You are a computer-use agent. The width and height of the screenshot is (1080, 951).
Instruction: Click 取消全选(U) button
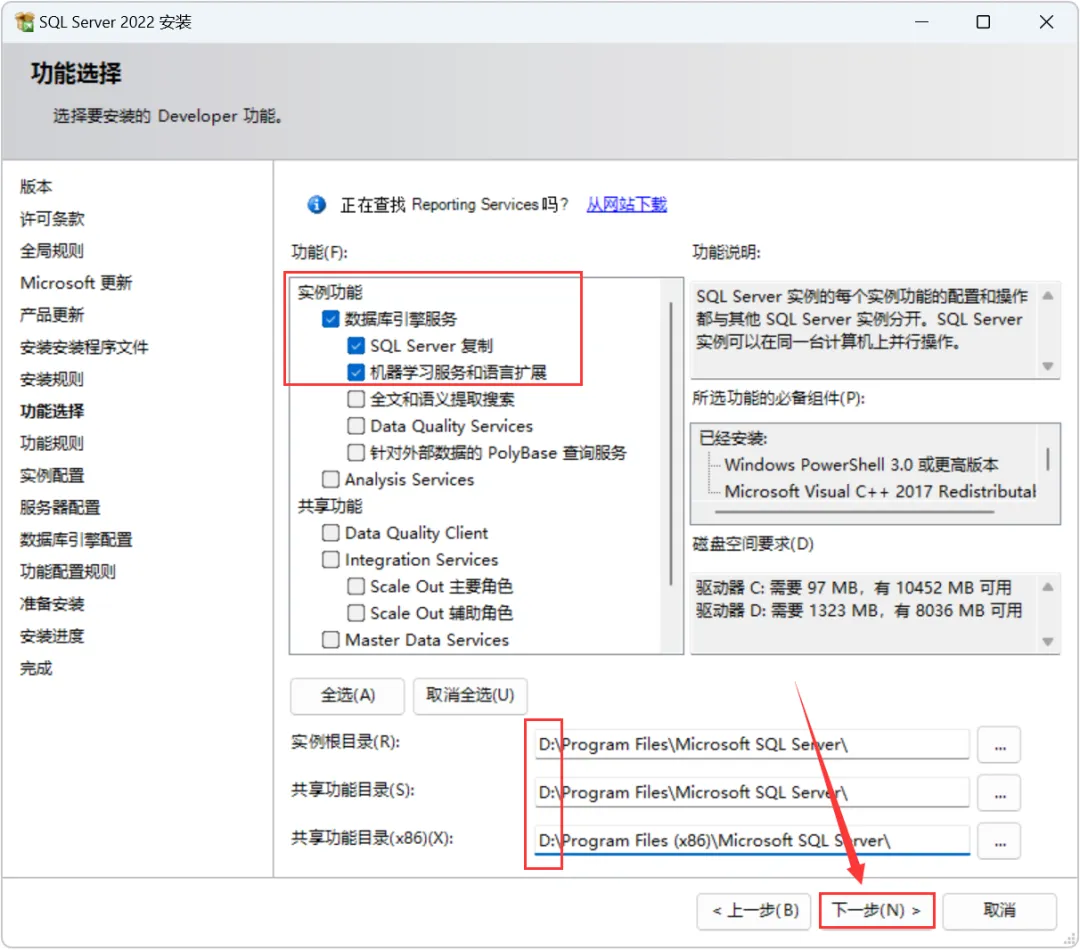(470, 696)
